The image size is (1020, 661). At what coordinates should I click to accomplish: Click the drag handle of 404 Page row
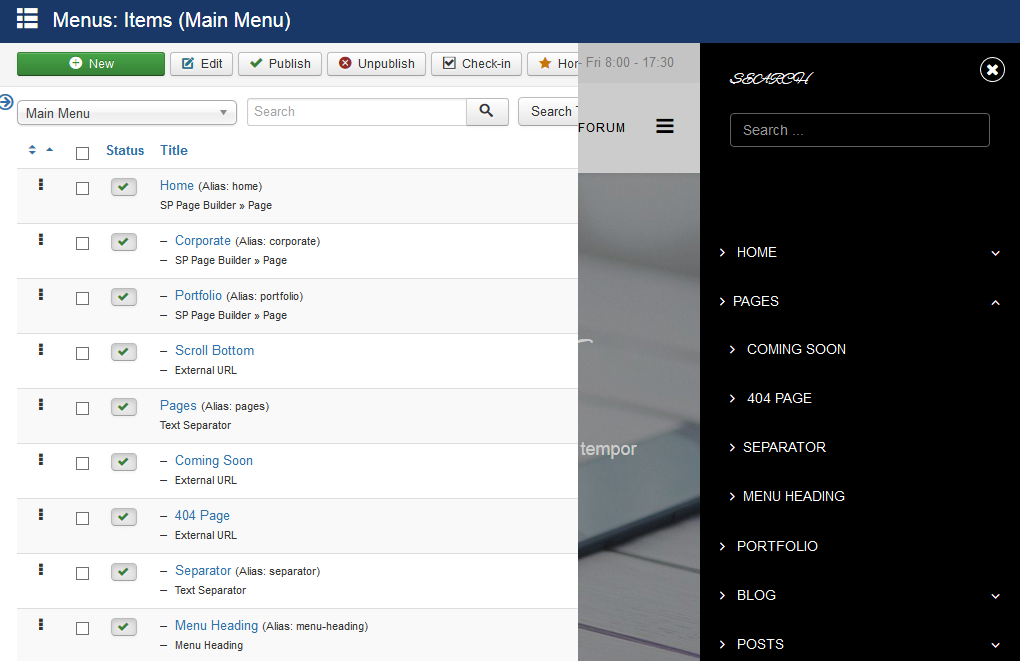41,514
